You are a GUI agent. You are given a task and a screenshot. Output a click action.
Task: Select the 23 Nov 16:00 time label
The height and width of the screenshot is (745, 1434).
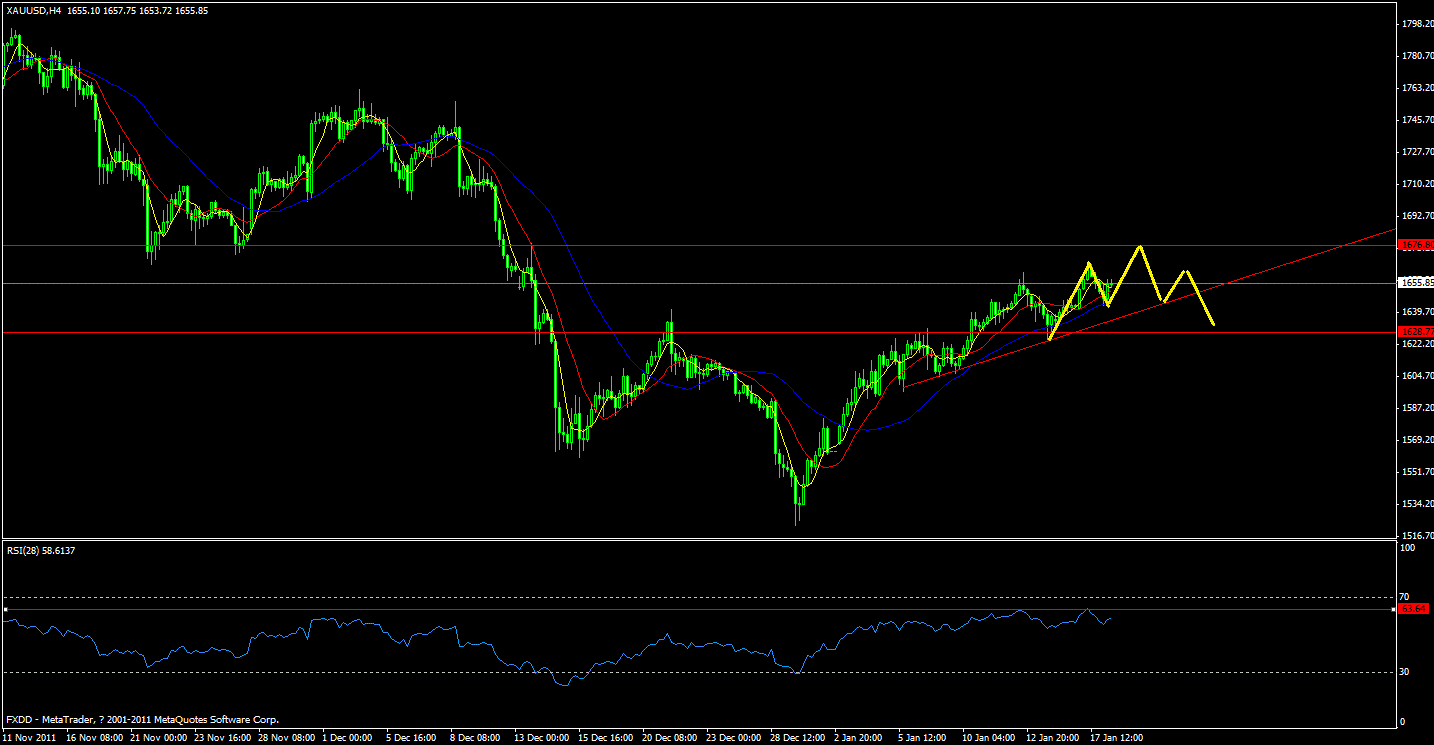click(223, 737)
